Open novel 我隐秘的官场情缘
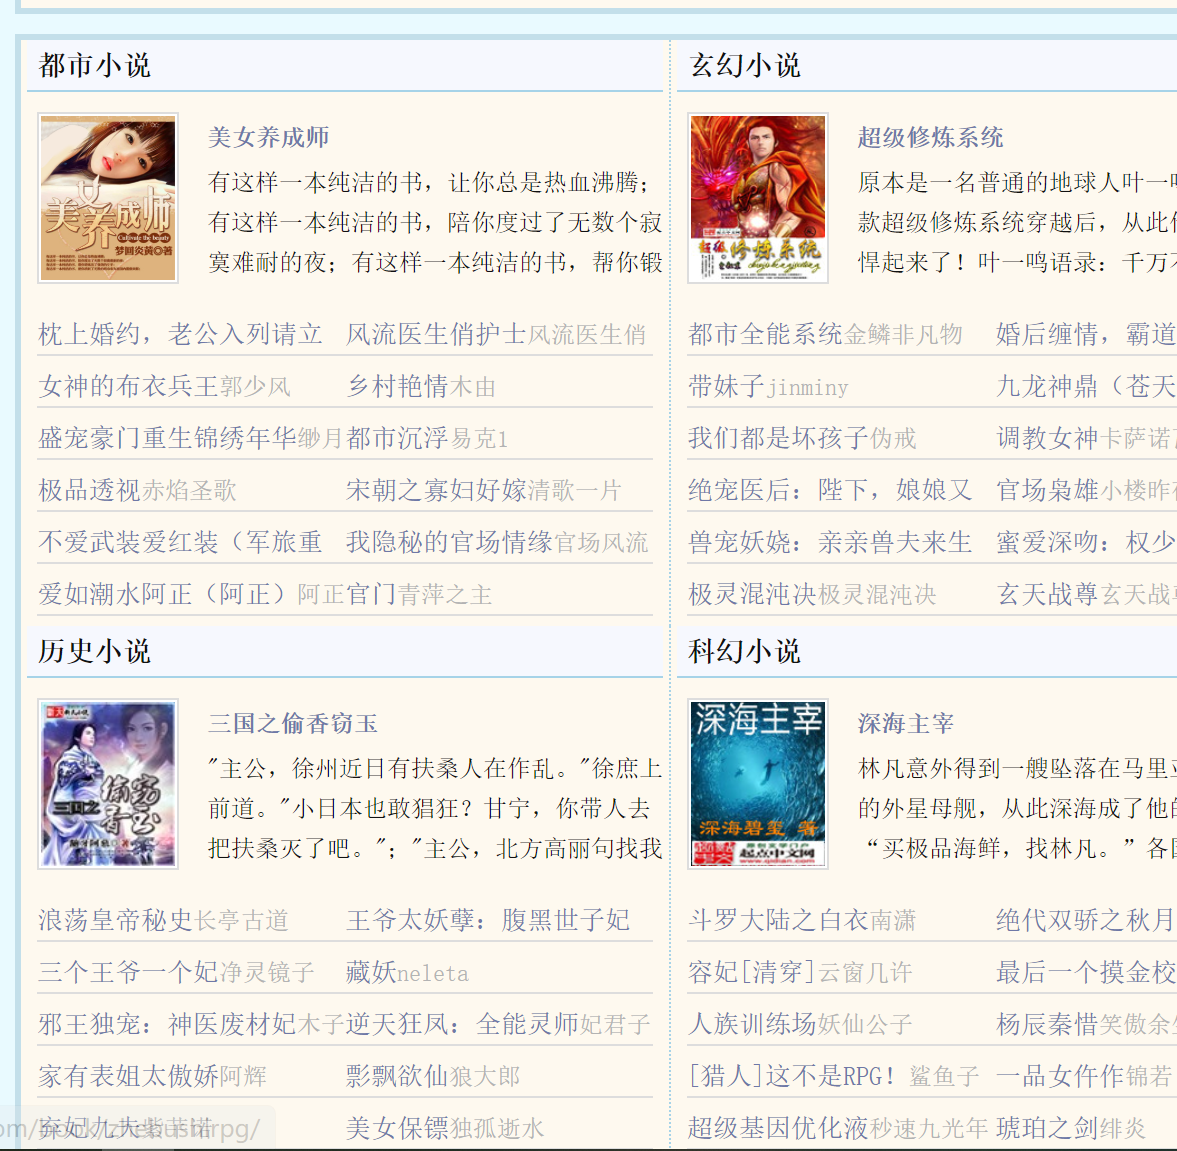The height and width of the screenshot is (1151, 1177). click(449, 542)
